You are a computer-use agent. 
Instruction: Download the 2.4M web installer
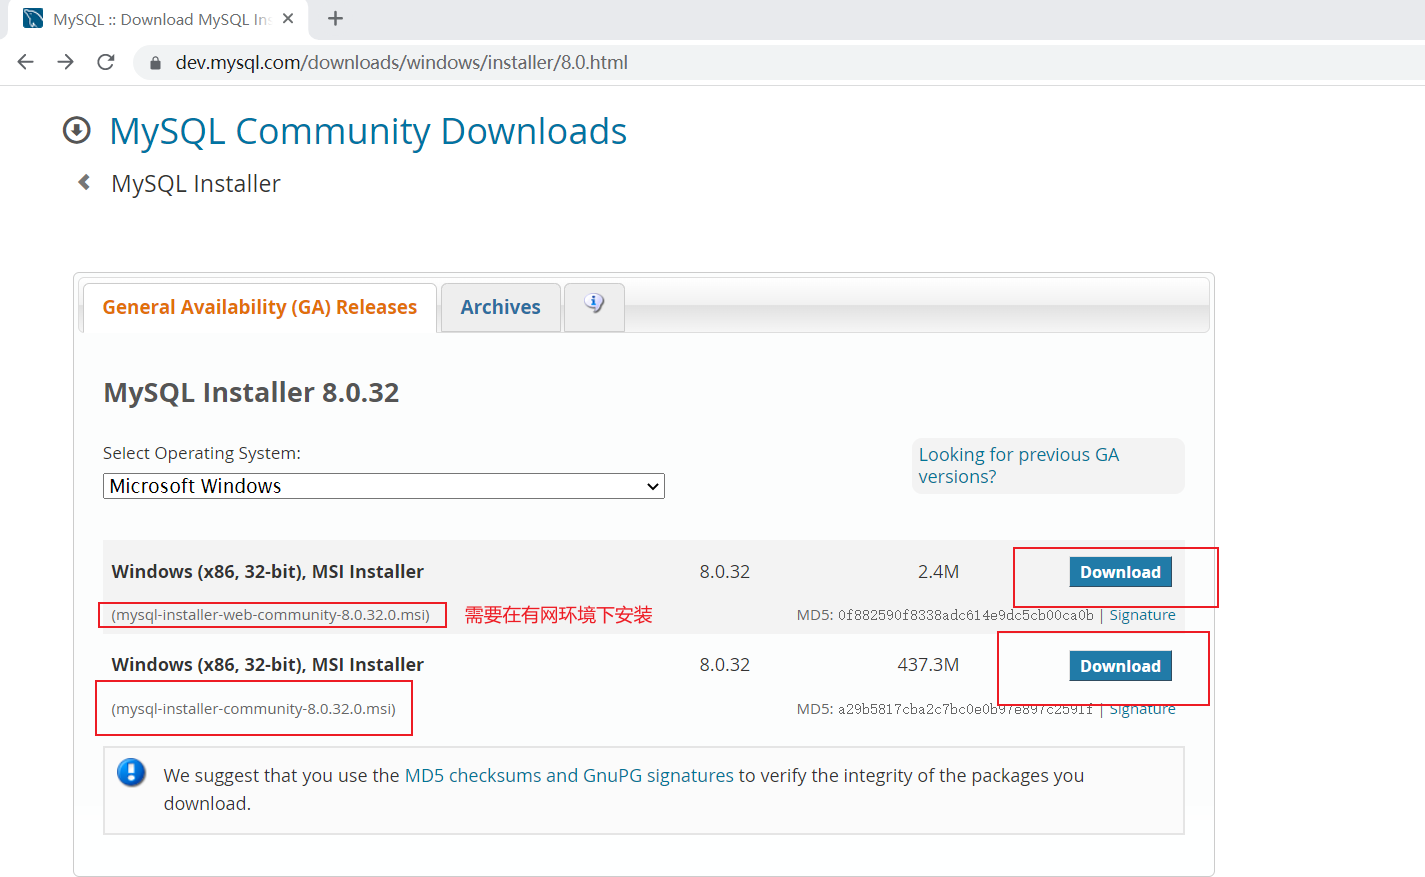coord(1120,572)
